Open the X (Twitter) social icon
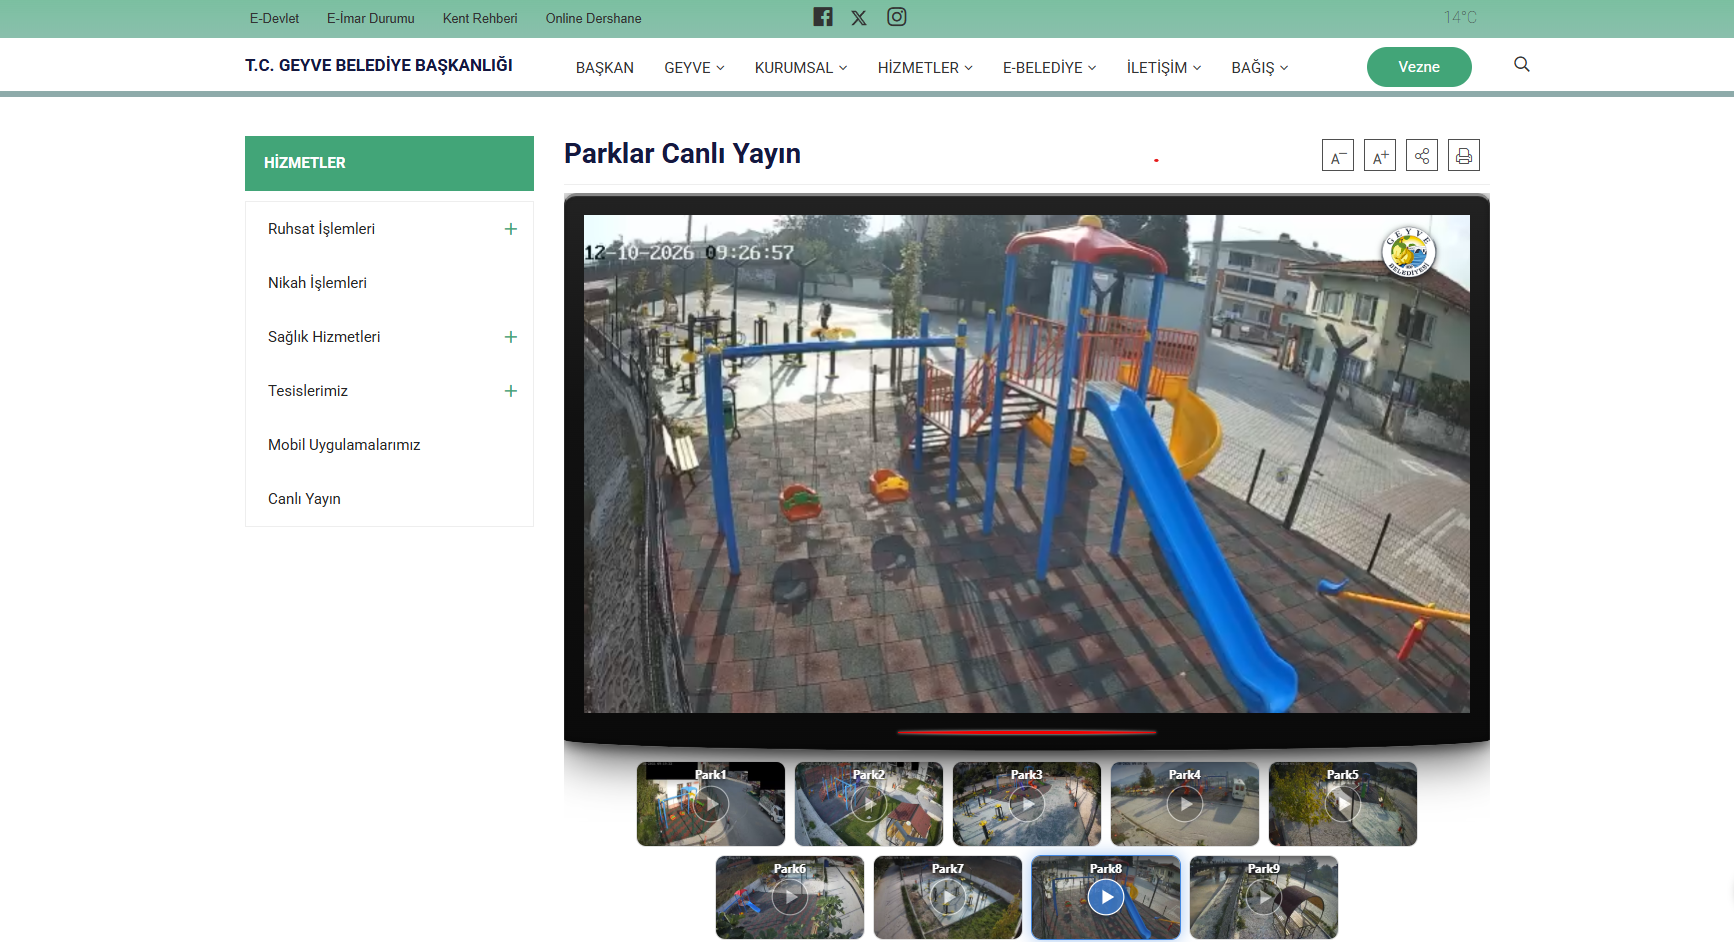The height and width of the screenshot is (942, 1734). [x=859, y=18]
